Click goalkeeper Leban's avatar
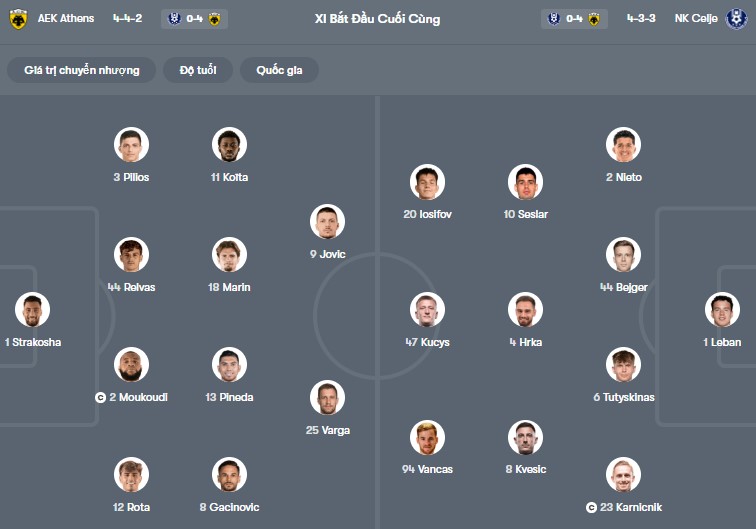The height and width of the screenshot is (529, 756). coord(721,310)
